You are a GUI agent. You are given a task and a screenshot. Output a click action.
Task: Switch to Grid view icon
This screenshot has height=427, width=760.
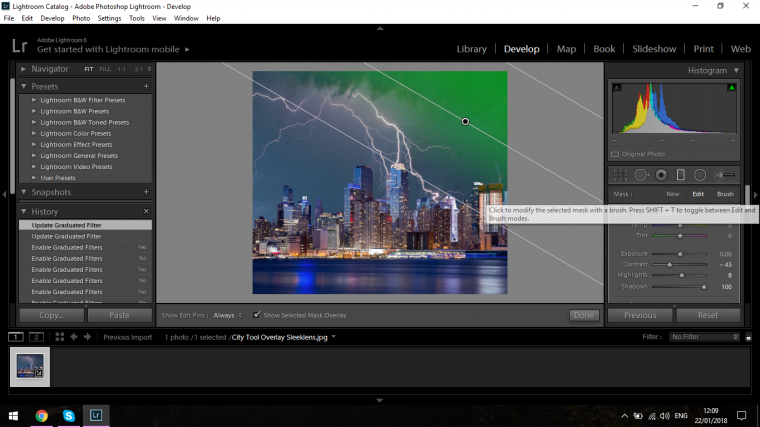60,337
